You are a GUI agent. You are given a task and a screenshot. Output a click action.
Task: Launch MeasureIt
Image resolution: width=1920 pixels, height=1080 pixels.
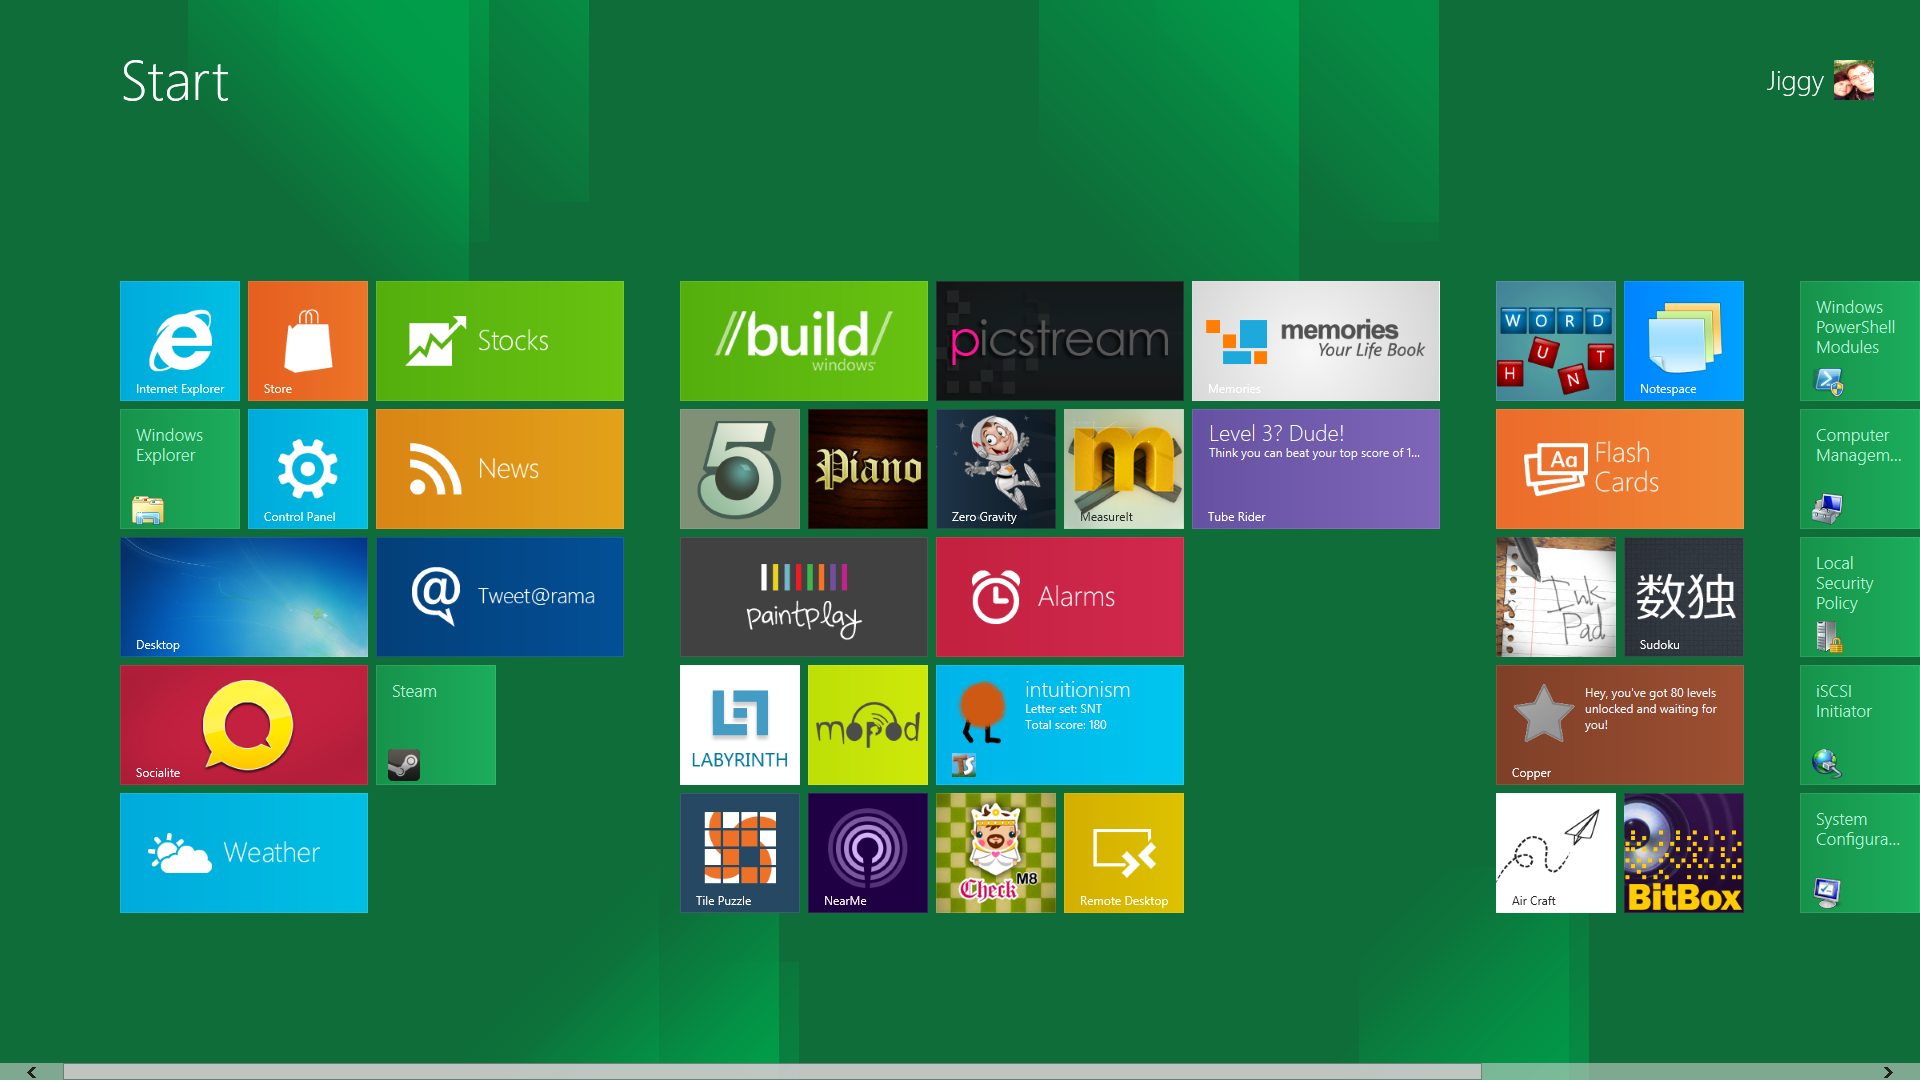click(x=1123, y=468)
